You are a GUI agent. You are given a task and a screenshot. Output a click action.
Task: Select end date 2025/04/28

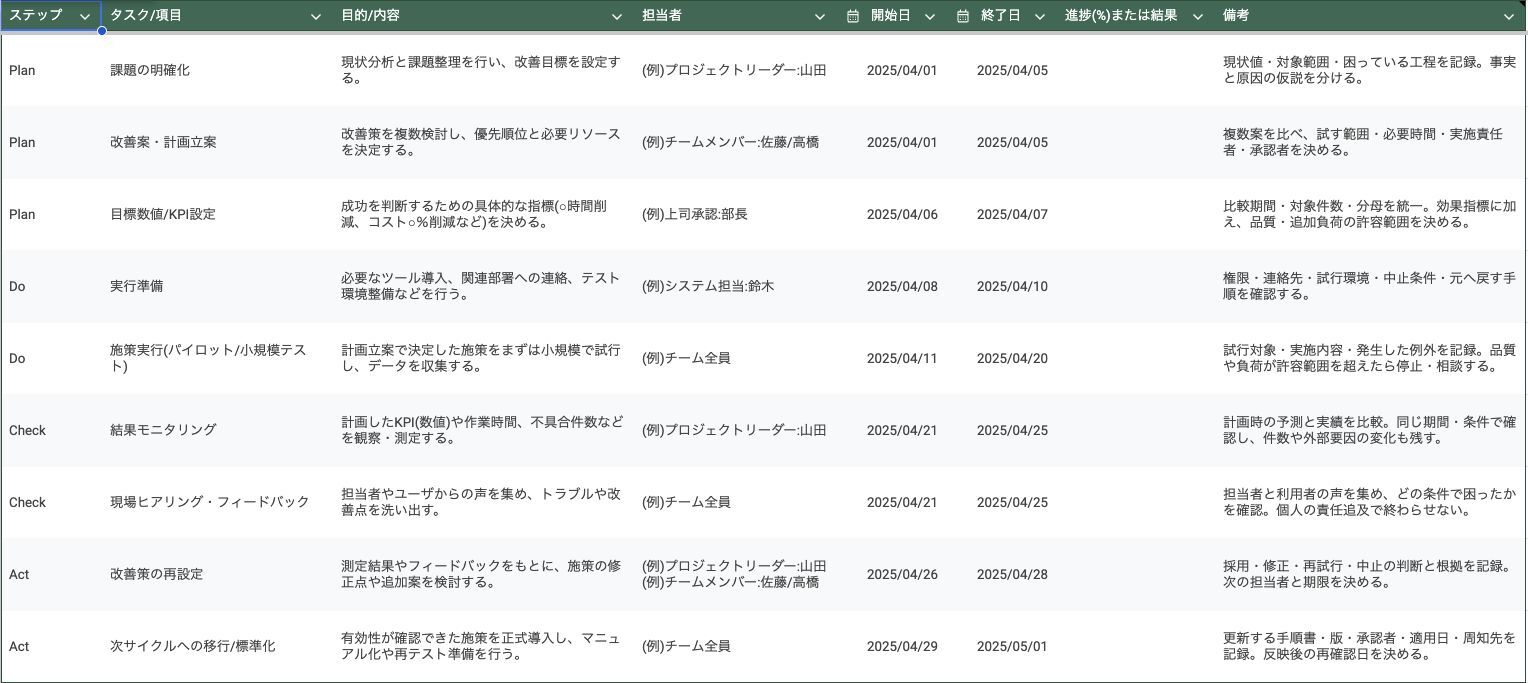pyautogui.click(x=1012, y=574)
